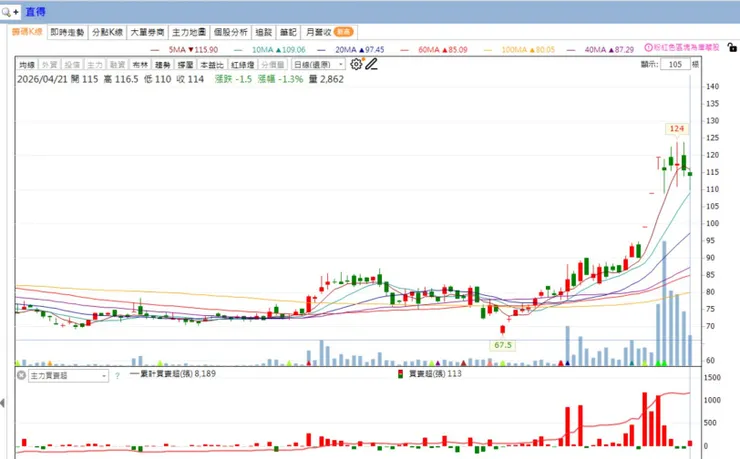The height and width of the screenshot is (459, 740).
Task: Switch to the 月營收 tab
Action: click(329, 32)
